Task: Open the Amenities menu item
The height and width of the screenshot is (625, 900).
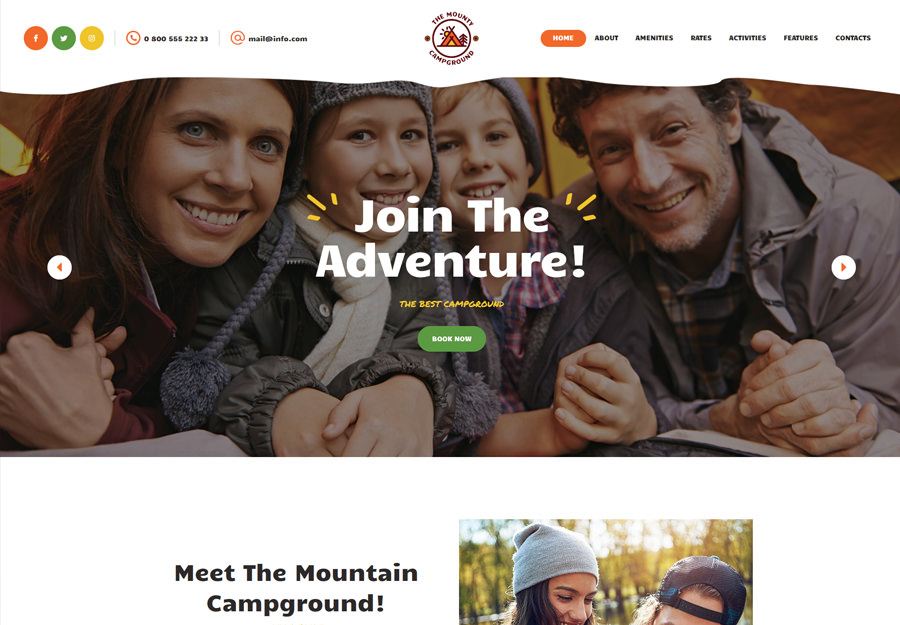Action: tap(654, 38)
